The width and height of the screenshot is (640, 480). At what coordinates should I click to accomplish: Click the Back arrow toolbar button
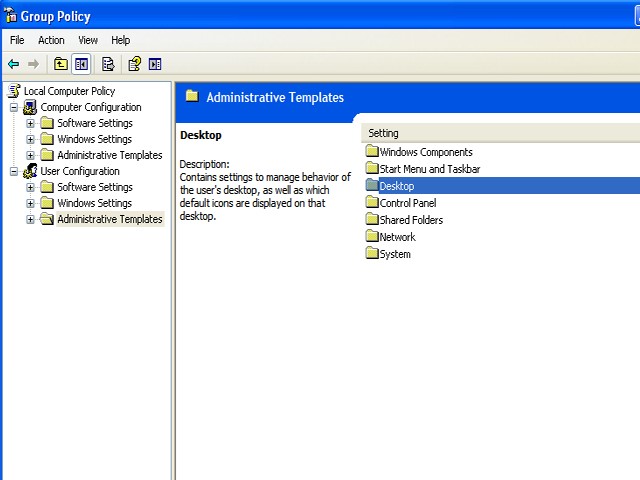(13, 64)
